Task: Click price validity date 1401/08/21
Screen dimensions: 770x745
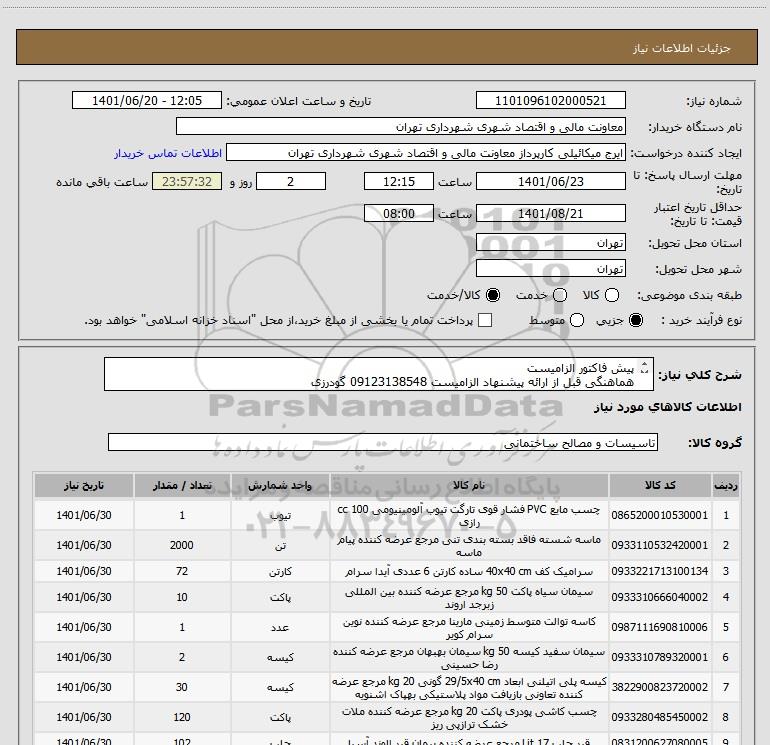Action: point(550,214)
